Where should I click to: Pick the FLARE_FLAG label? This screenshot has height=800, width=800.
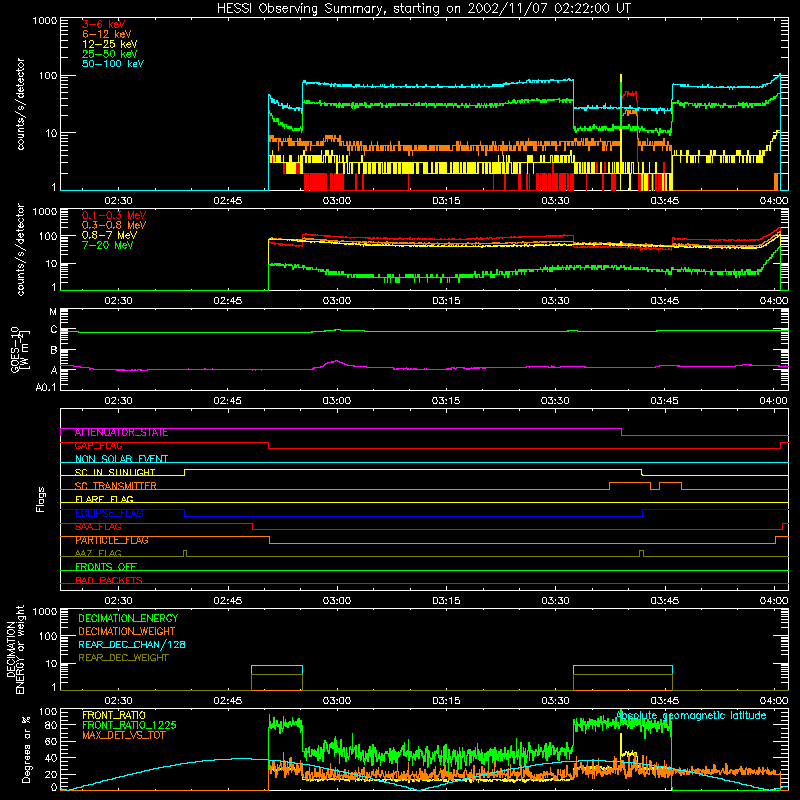click(x=104, y=499)
